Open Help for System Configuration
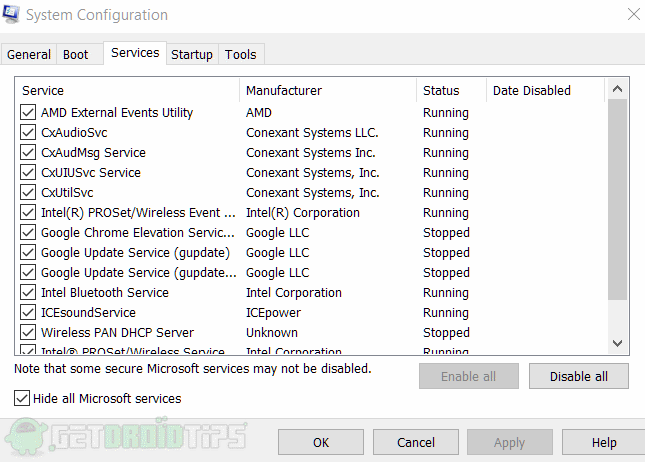The width and height of the screenshot is (645, 462). point(604,442)
